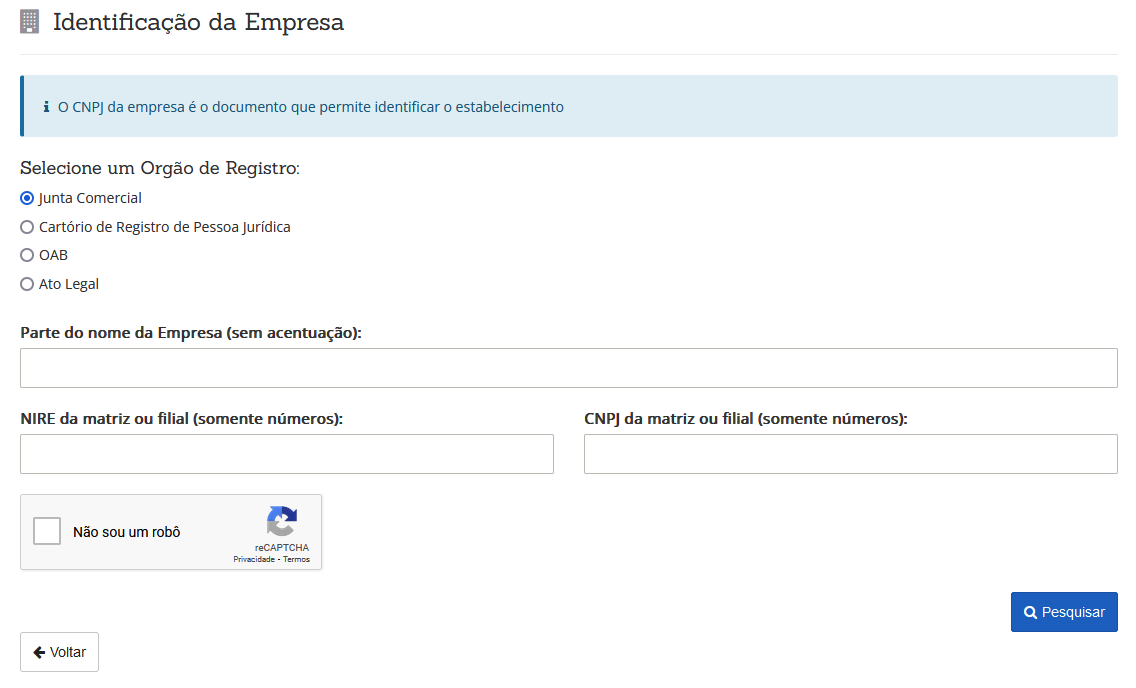Select the OAB registry option

tap(27, 255)
